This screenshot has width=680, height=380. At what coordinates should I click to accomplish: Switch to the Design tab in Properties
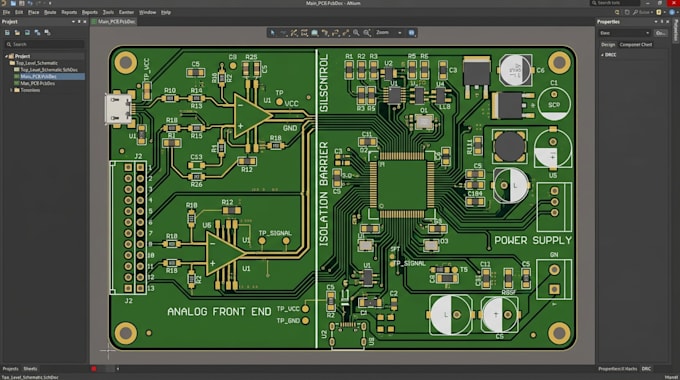[608, 45]
